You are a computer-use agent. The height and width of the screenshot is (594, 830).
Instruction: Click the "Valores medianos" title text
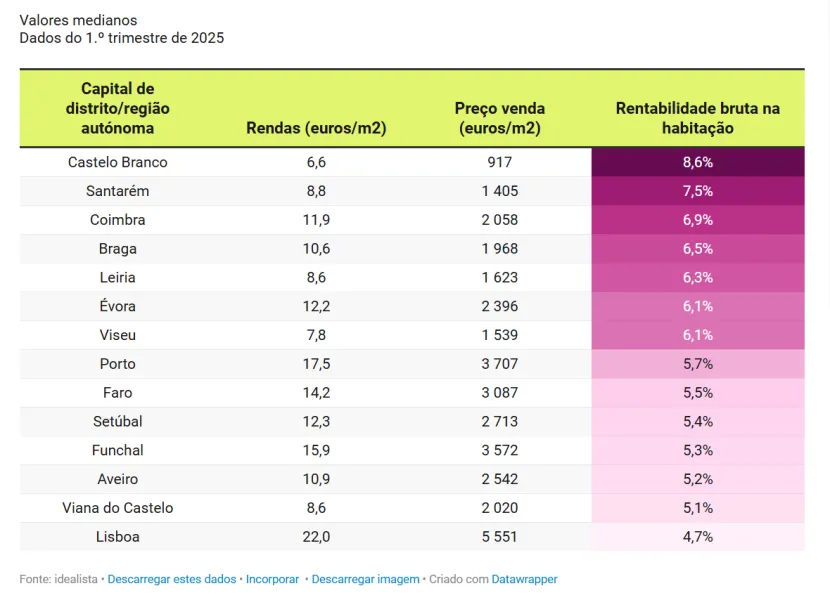[78, 20]
